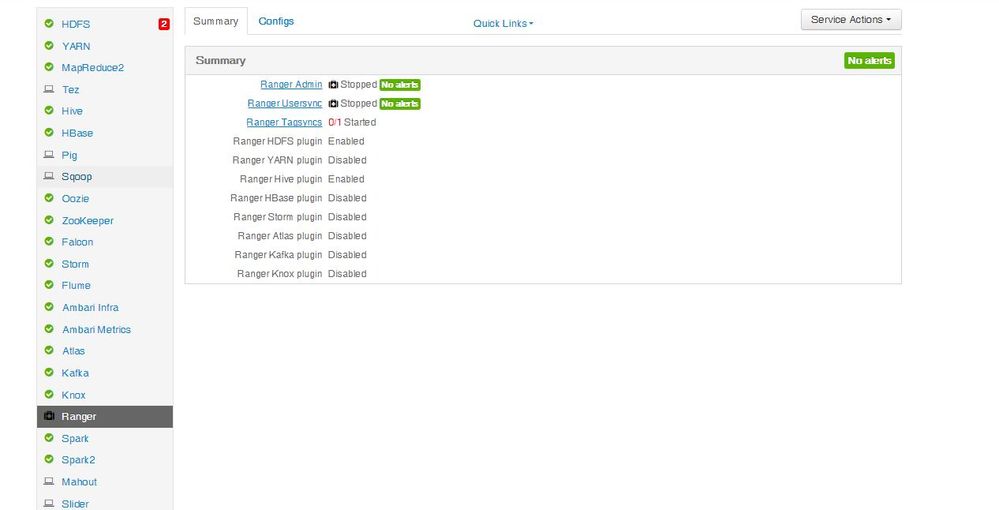Open the HBase service page

(77, 133)
